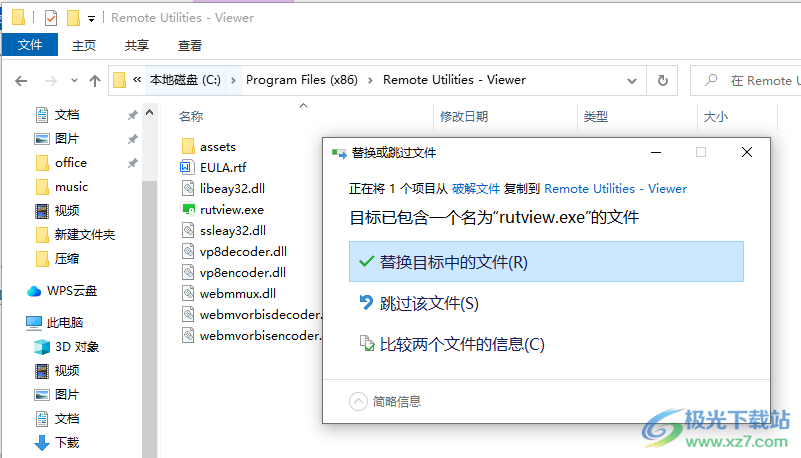The image size is (801, 458).
Task: Click the folder icon in title bar
Action: pyautogui.click(x=18, y=17)
